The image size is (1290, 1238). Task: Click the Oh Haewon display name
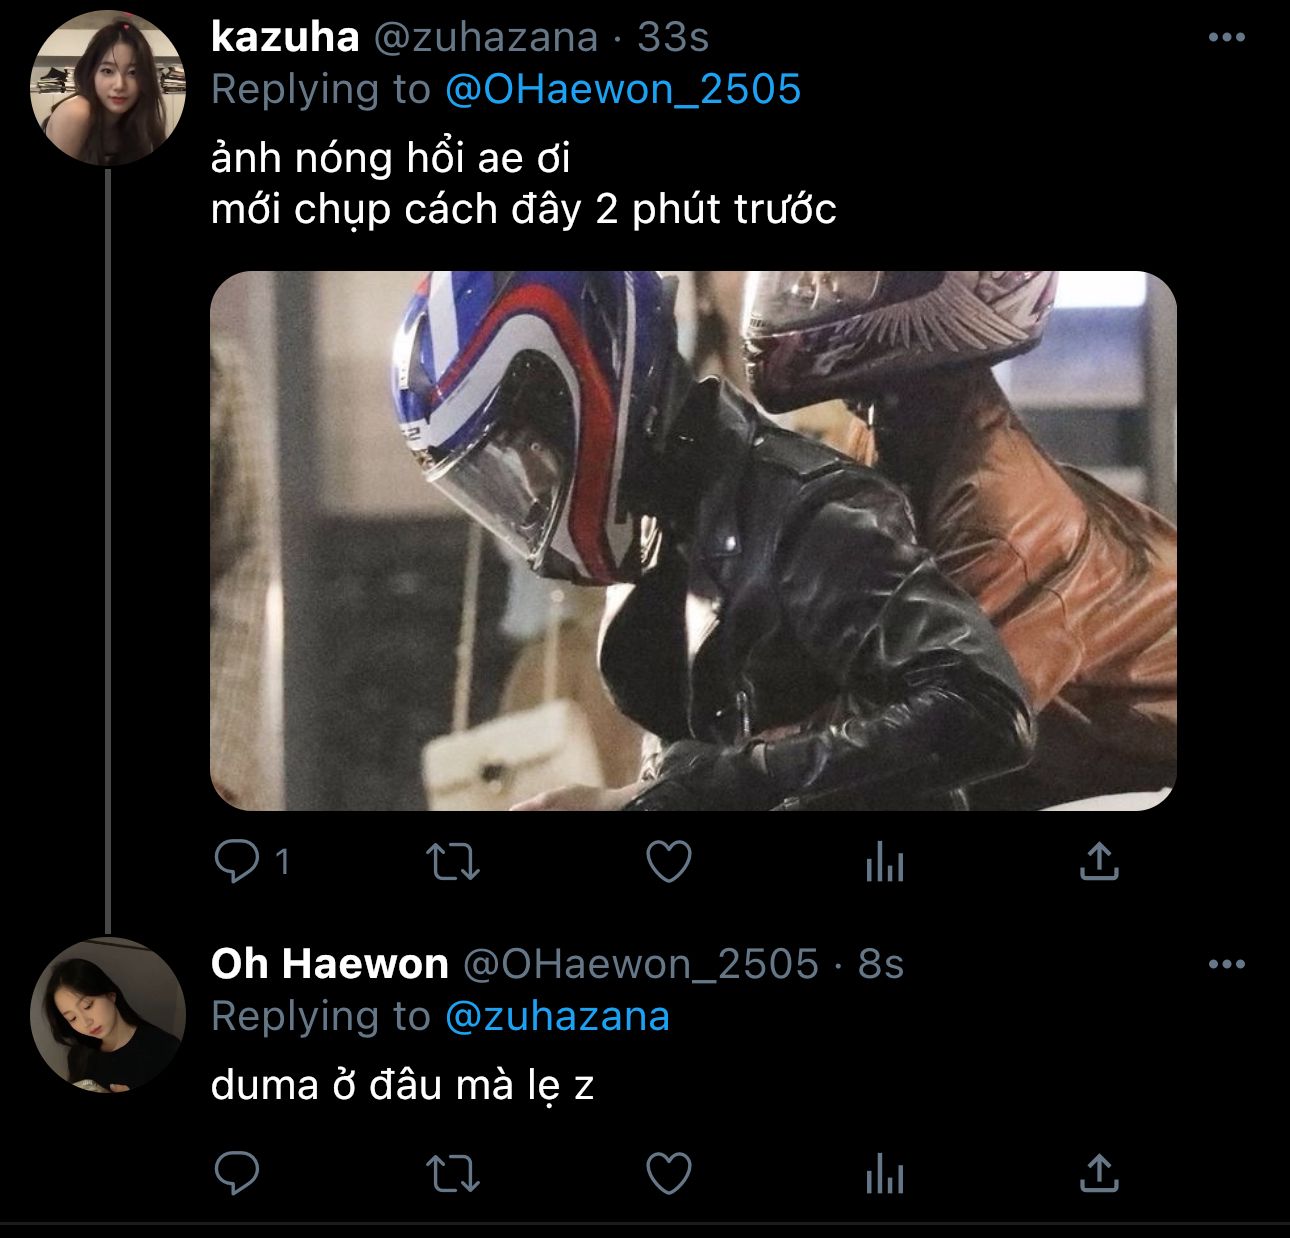point(329,964)
